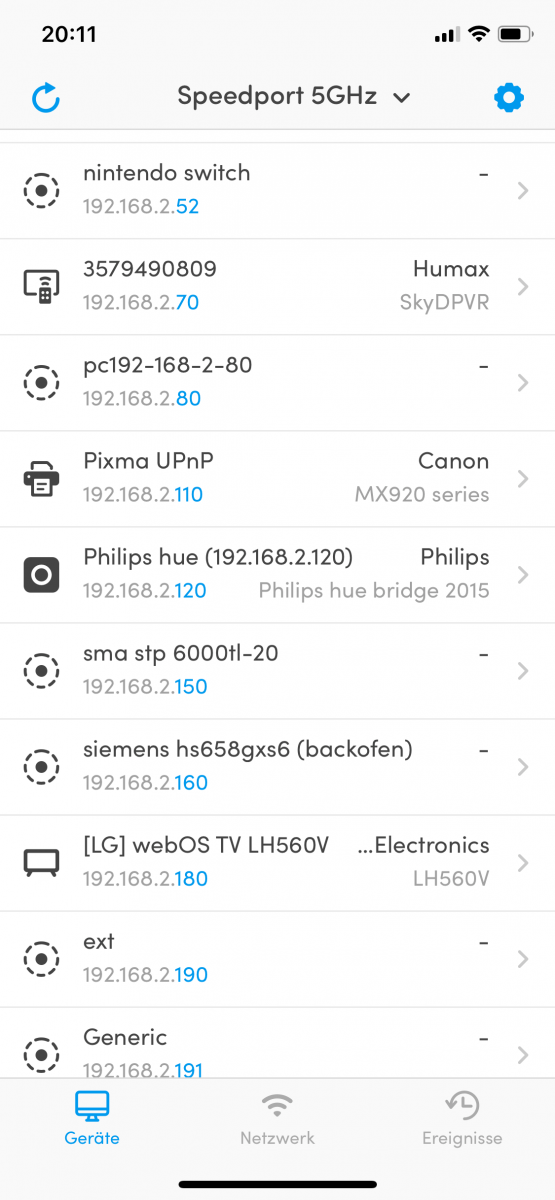Tap the refresh scan icon
This screenshot has width=555, height=1200.
[x=46, y=98]
